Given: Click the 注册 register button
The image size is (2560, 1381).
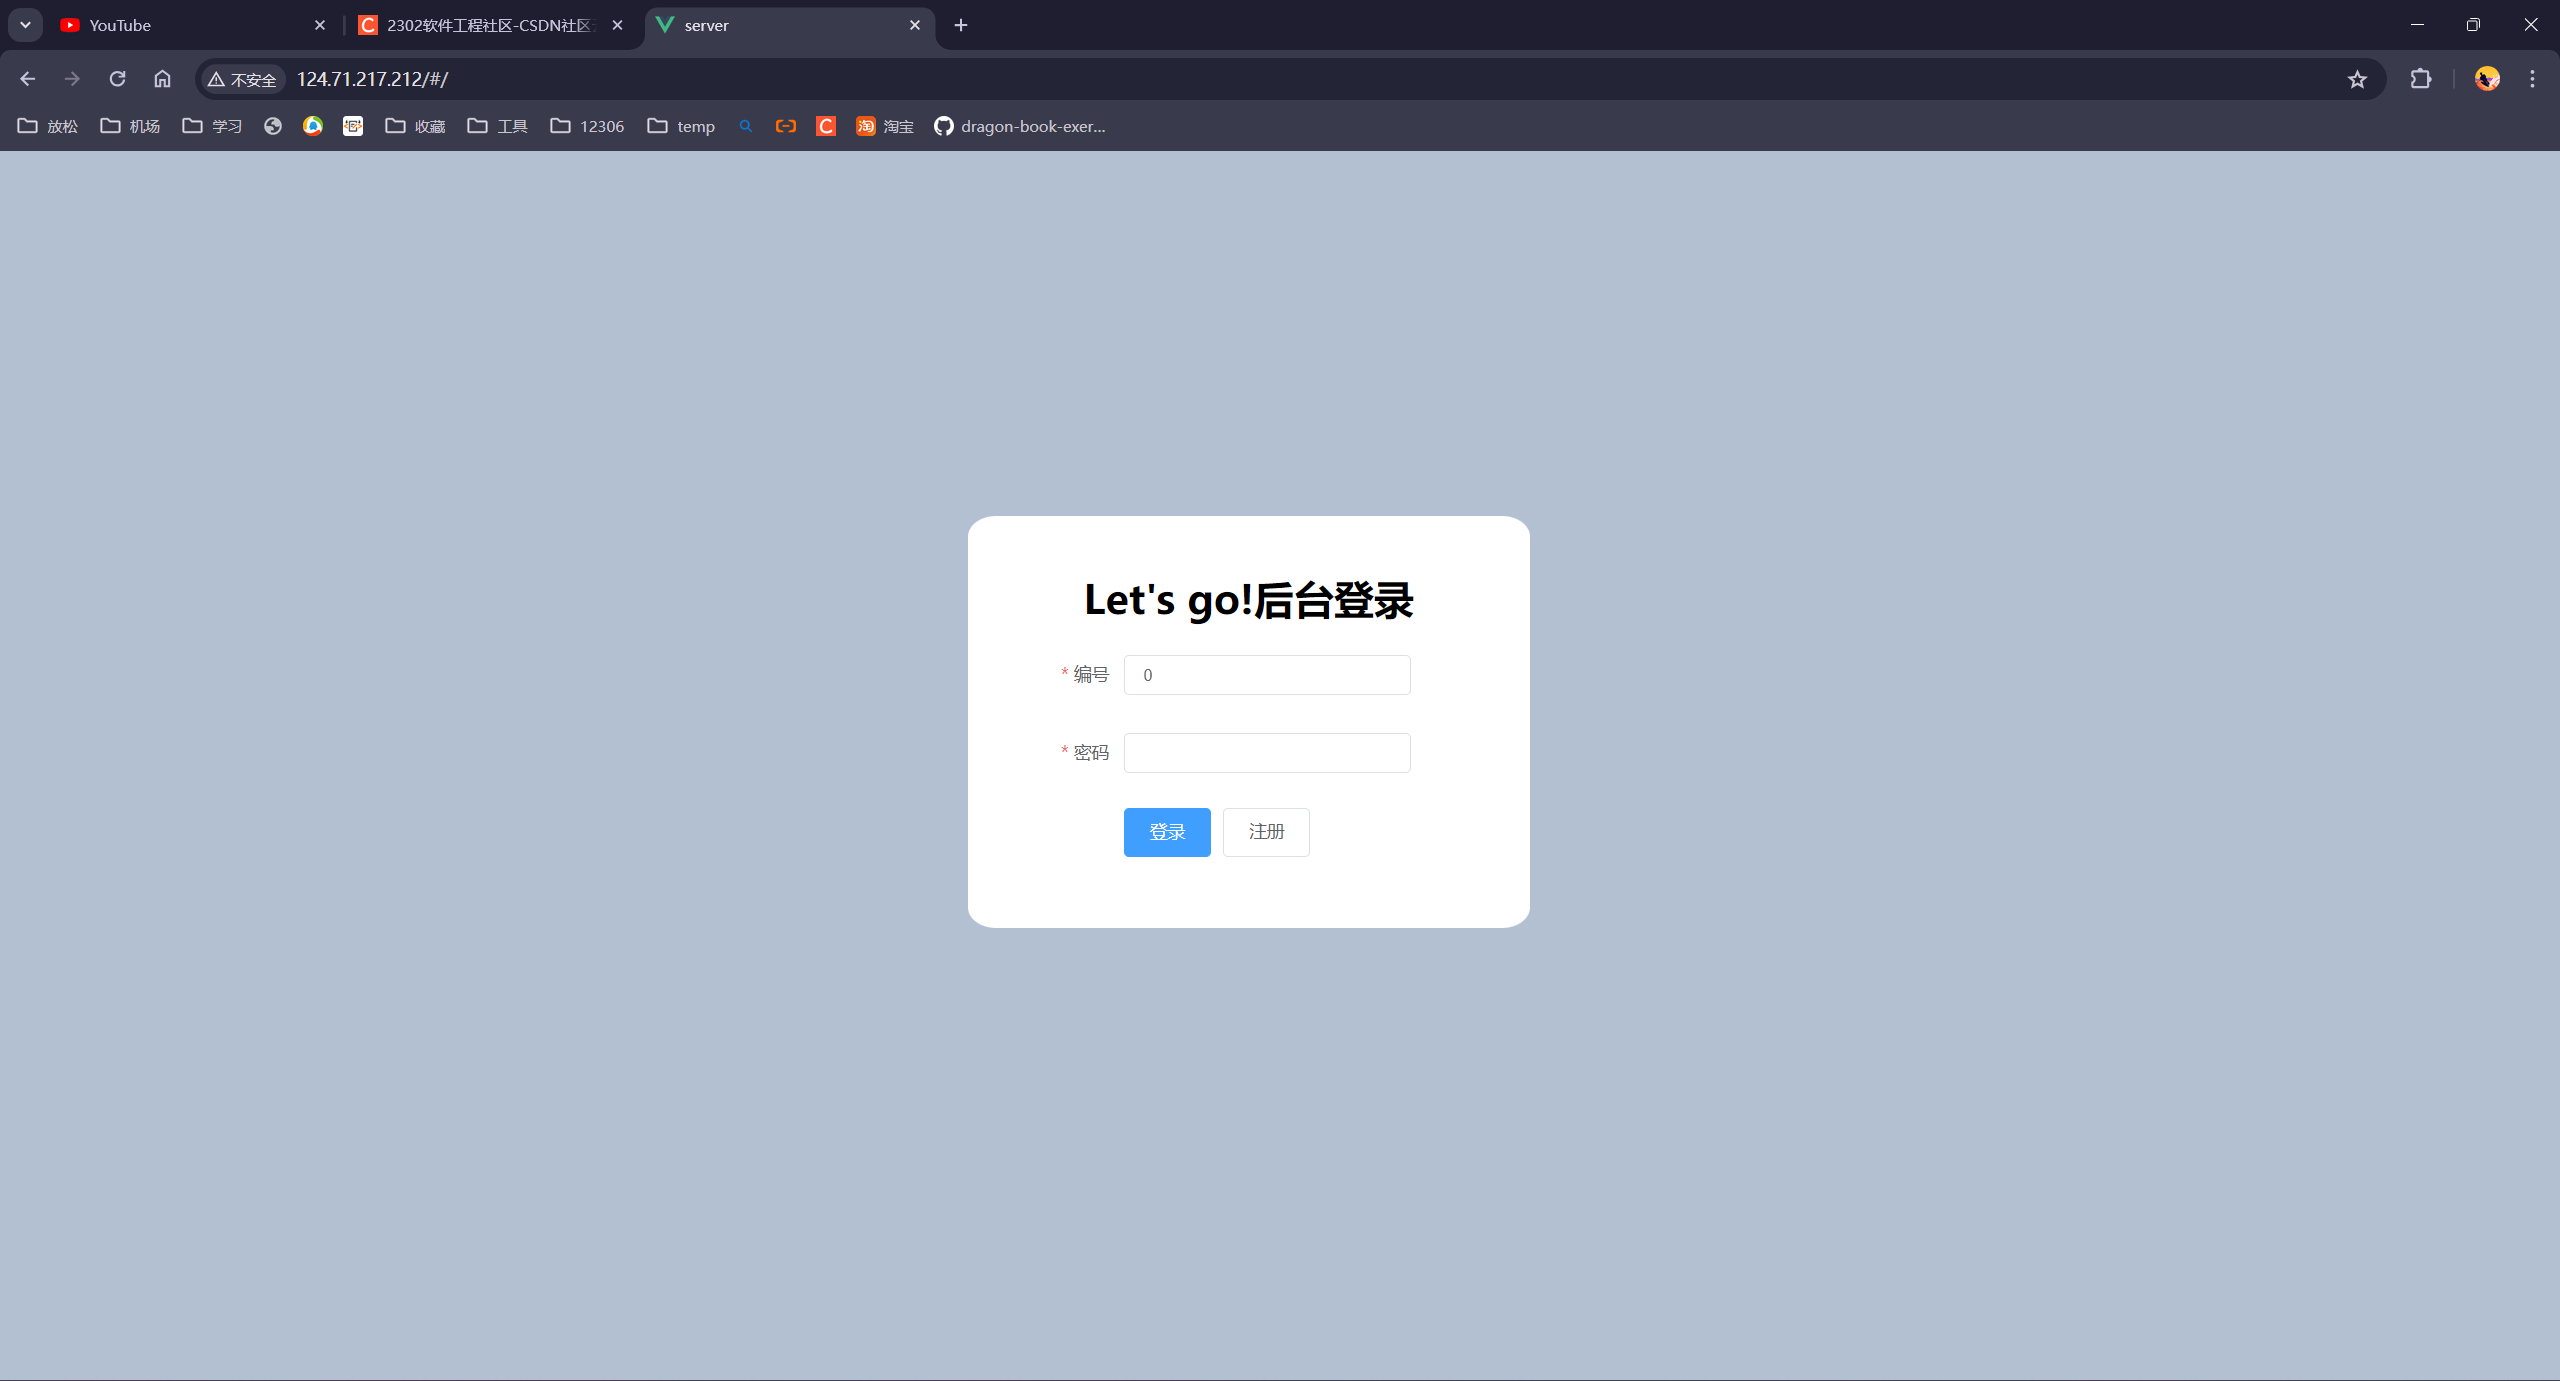Looking at the screenshot, I should tap(1265, 832).
